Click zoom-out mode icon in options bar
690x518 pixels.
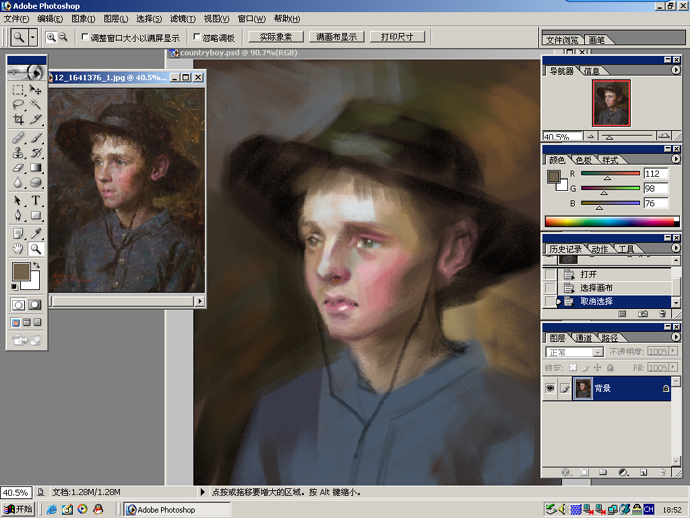[63, 37]
